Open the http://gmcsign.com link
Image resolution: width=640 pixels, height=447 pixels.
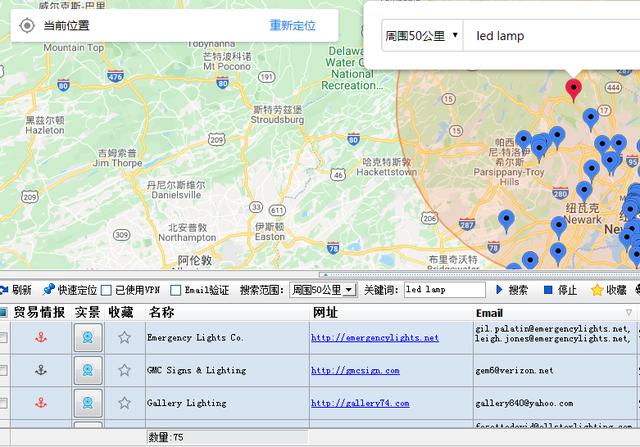(355, 371)
